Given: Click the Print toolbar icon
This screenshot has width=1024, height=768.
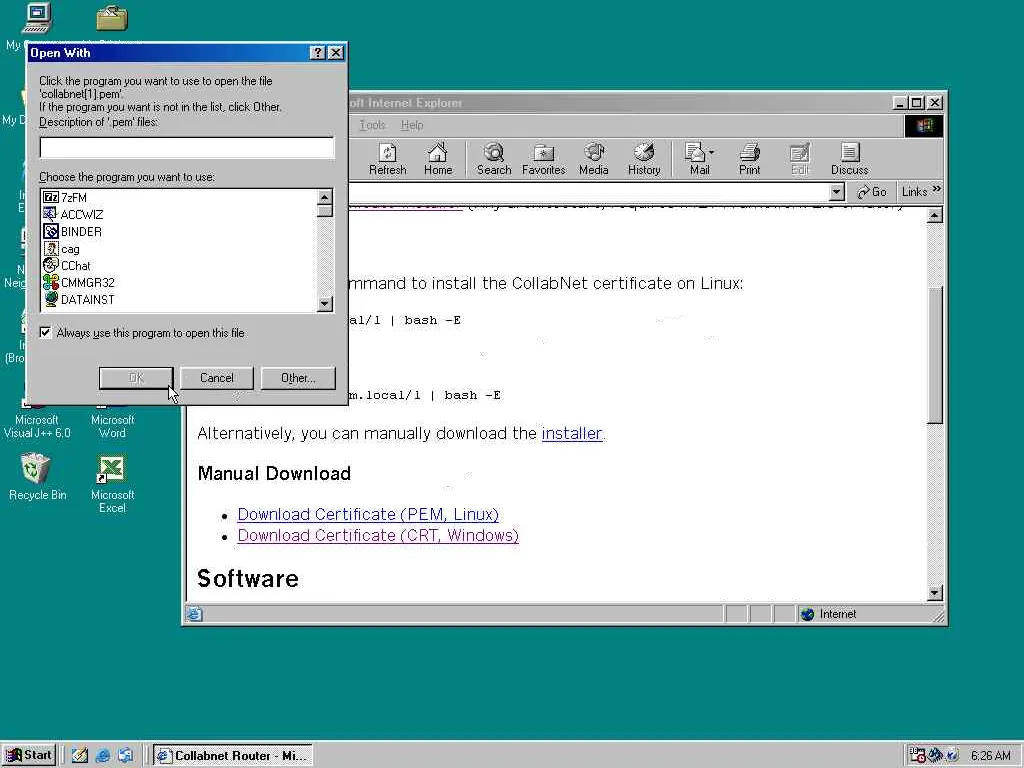Looking at the screenshot, I should pyautogui.click(x=750, y=159).
